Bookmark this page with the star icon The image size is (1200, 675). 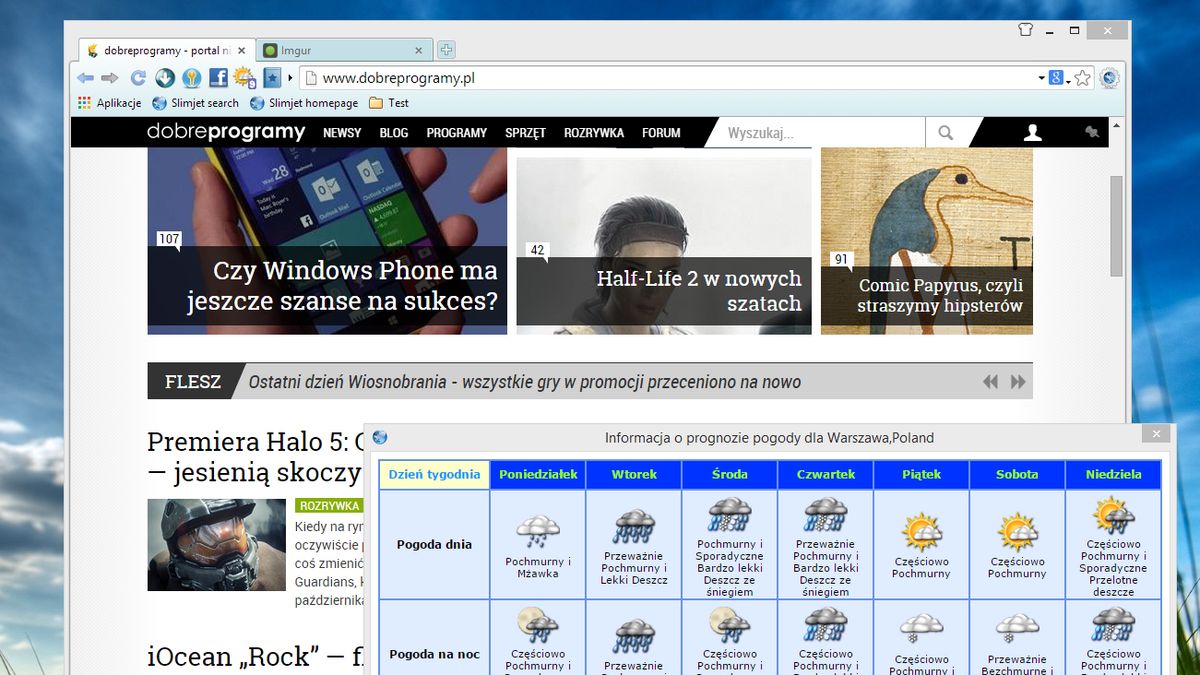click(x=1083, y=78)
